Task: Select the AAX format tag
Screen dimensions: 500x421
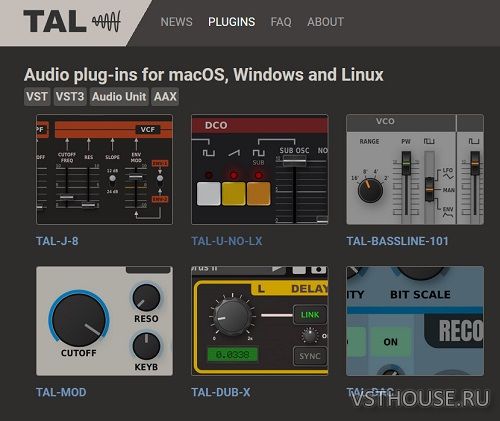Action: tap(165, 97)
